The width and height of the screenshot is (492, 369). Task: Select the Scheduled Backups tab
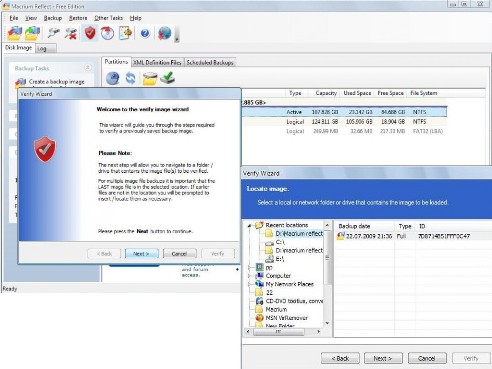coord(210,62)
